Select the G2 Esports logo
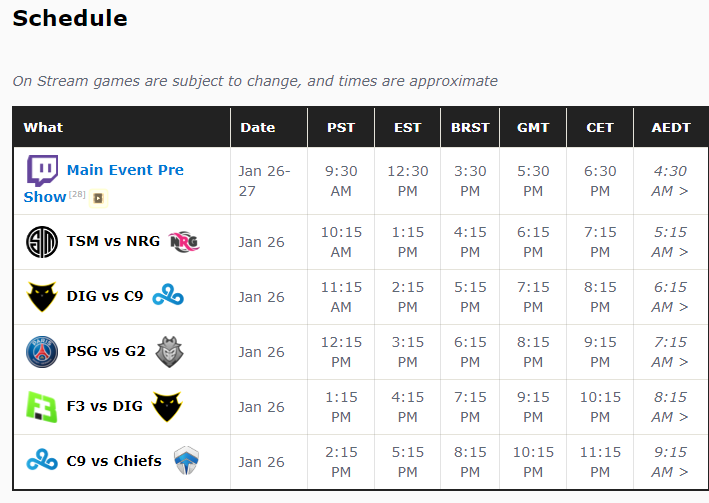This screenshot has width=709, height=503. point(170,351)
